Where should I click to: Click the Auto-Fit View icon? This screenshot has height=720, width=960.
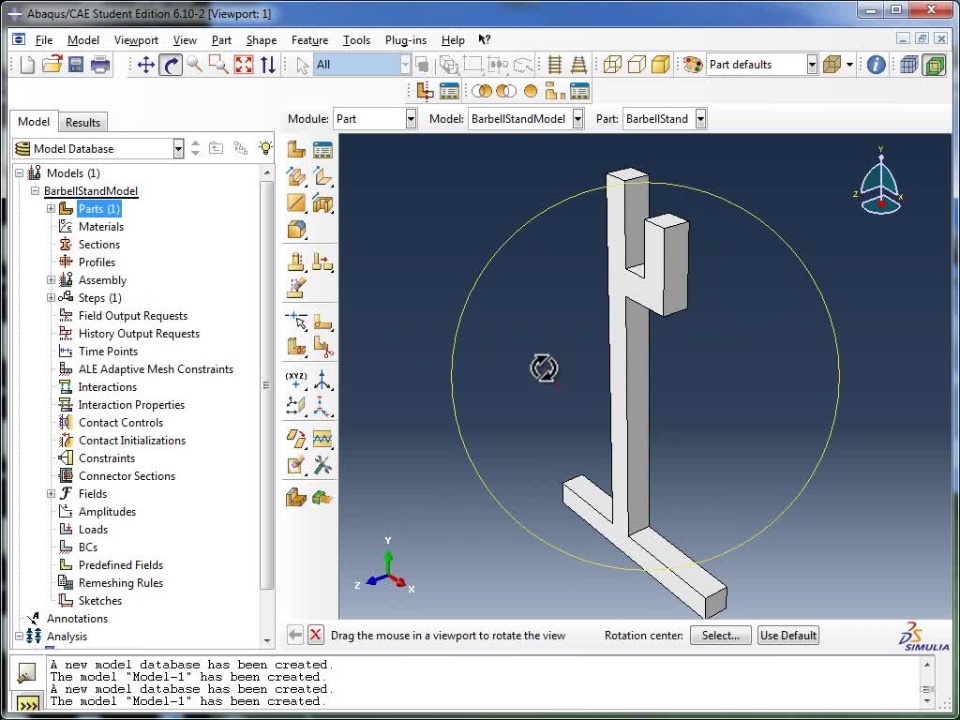point(243,64)
